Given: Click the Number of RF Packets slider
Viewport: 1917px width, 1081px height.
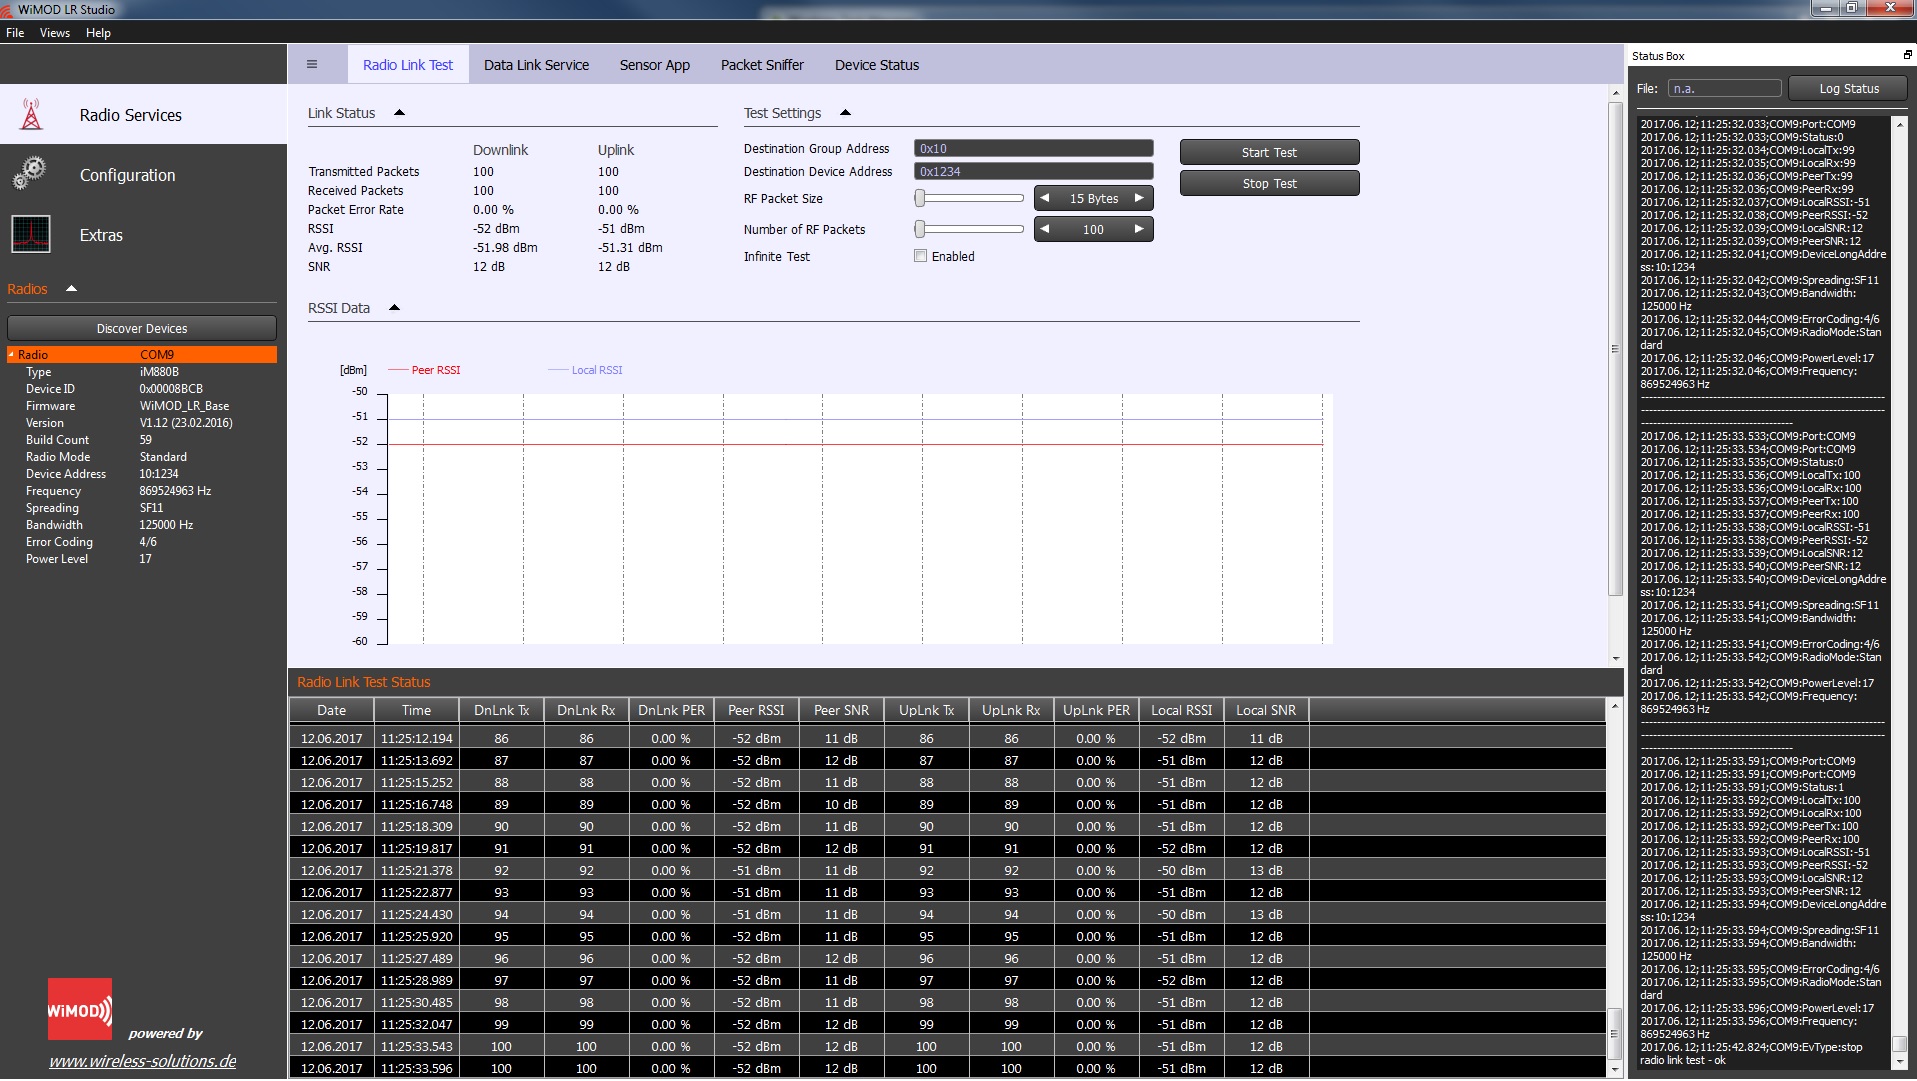Looking at the screenshot, I should pyautogui.click(x=969, y=229).
